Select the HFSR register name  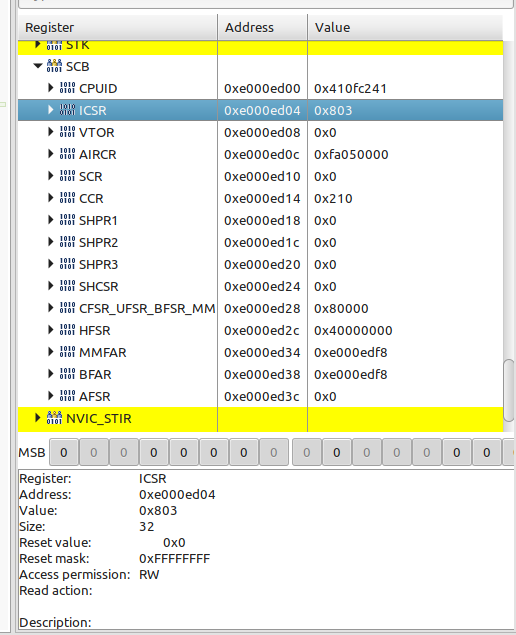pyautogui.click(x=95, y=330)
